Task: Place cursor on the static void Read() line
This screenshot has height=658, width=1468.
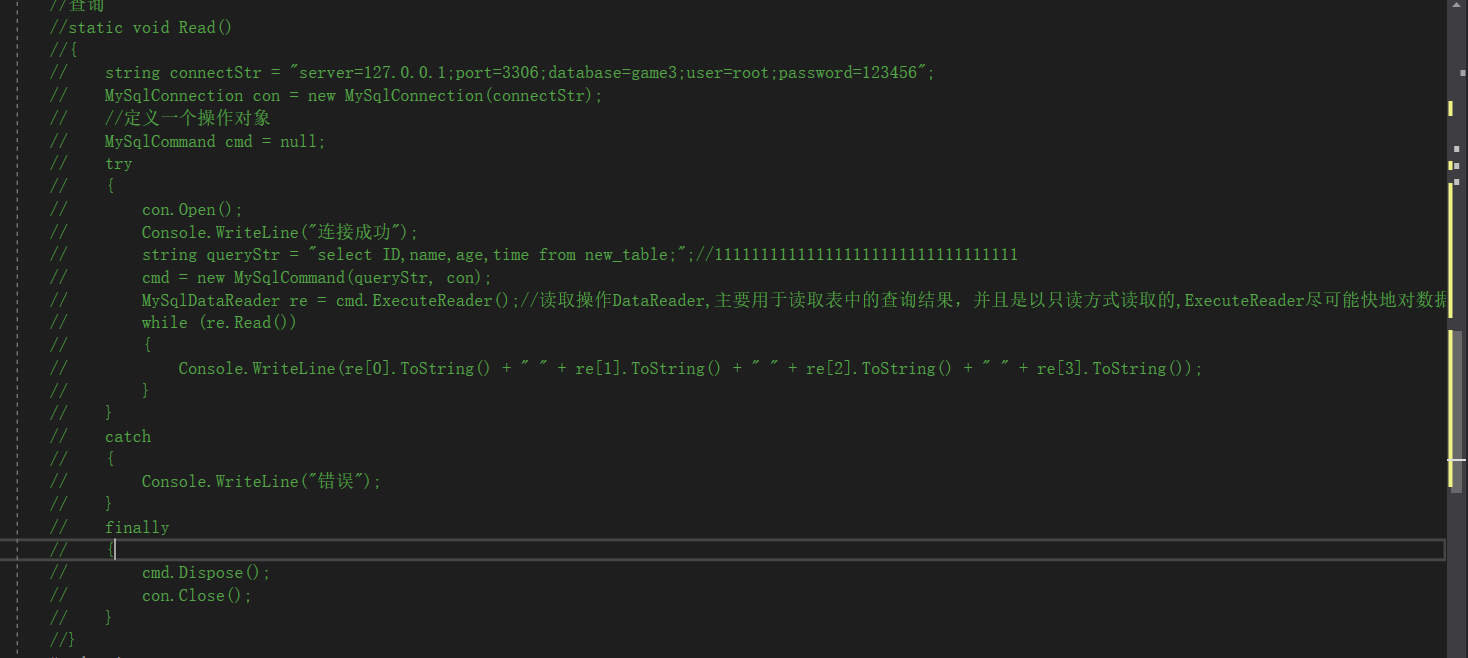Action: pyautogui.click(x=141, y=27)
